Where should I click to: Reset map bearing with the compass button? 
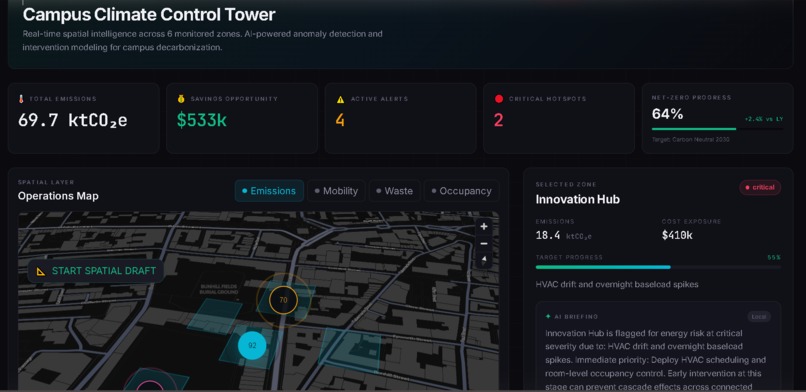pos(483,260)
